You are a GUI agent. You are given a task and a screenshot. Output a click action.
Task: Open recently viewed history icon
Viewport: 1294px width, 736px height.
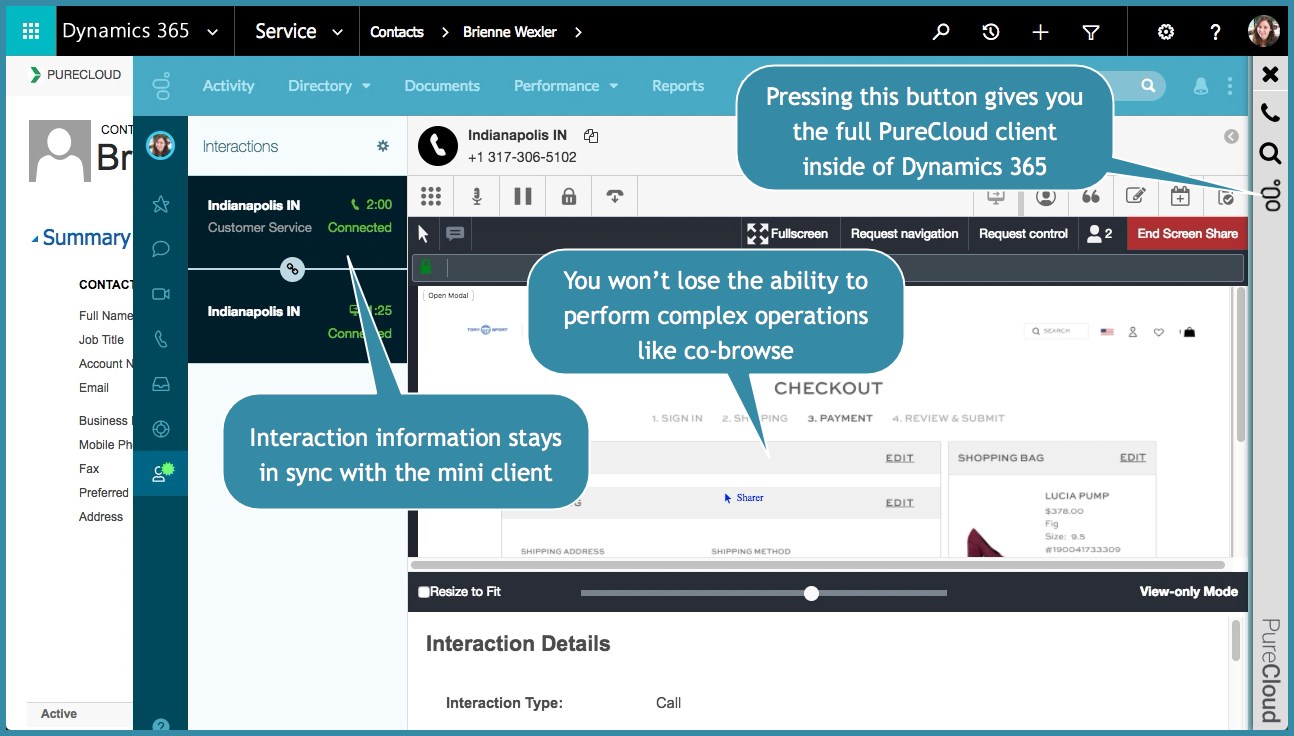(991, 32)
